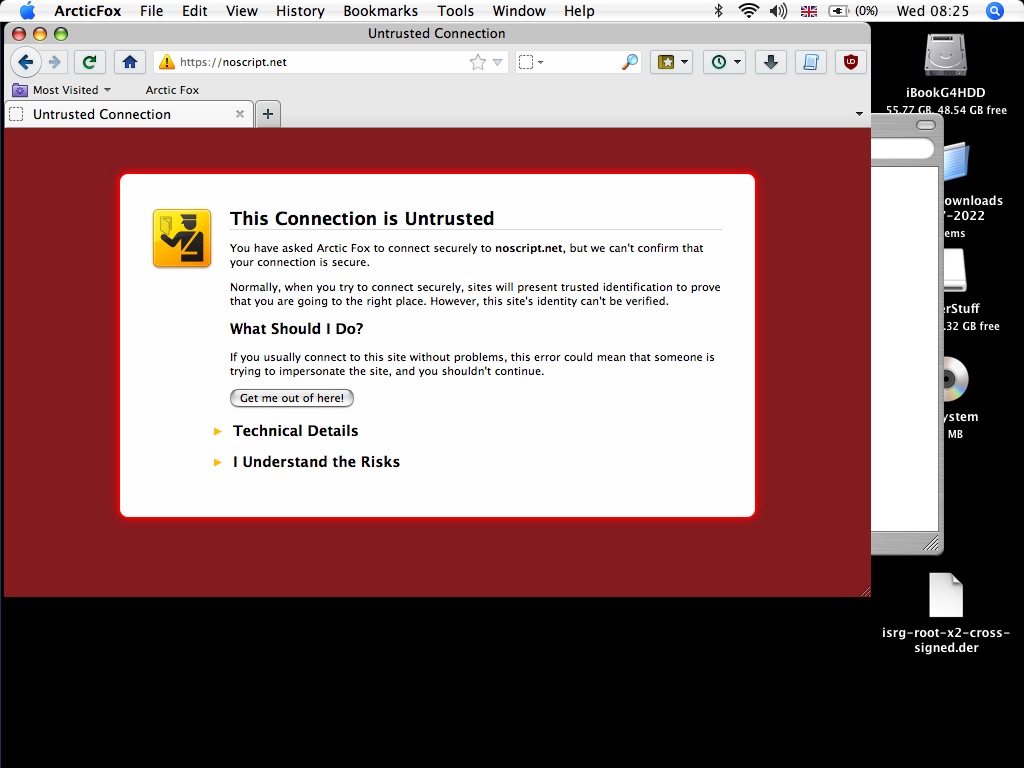
Task: Open the Wi-Fi menu icon
Action: (748, 10)
